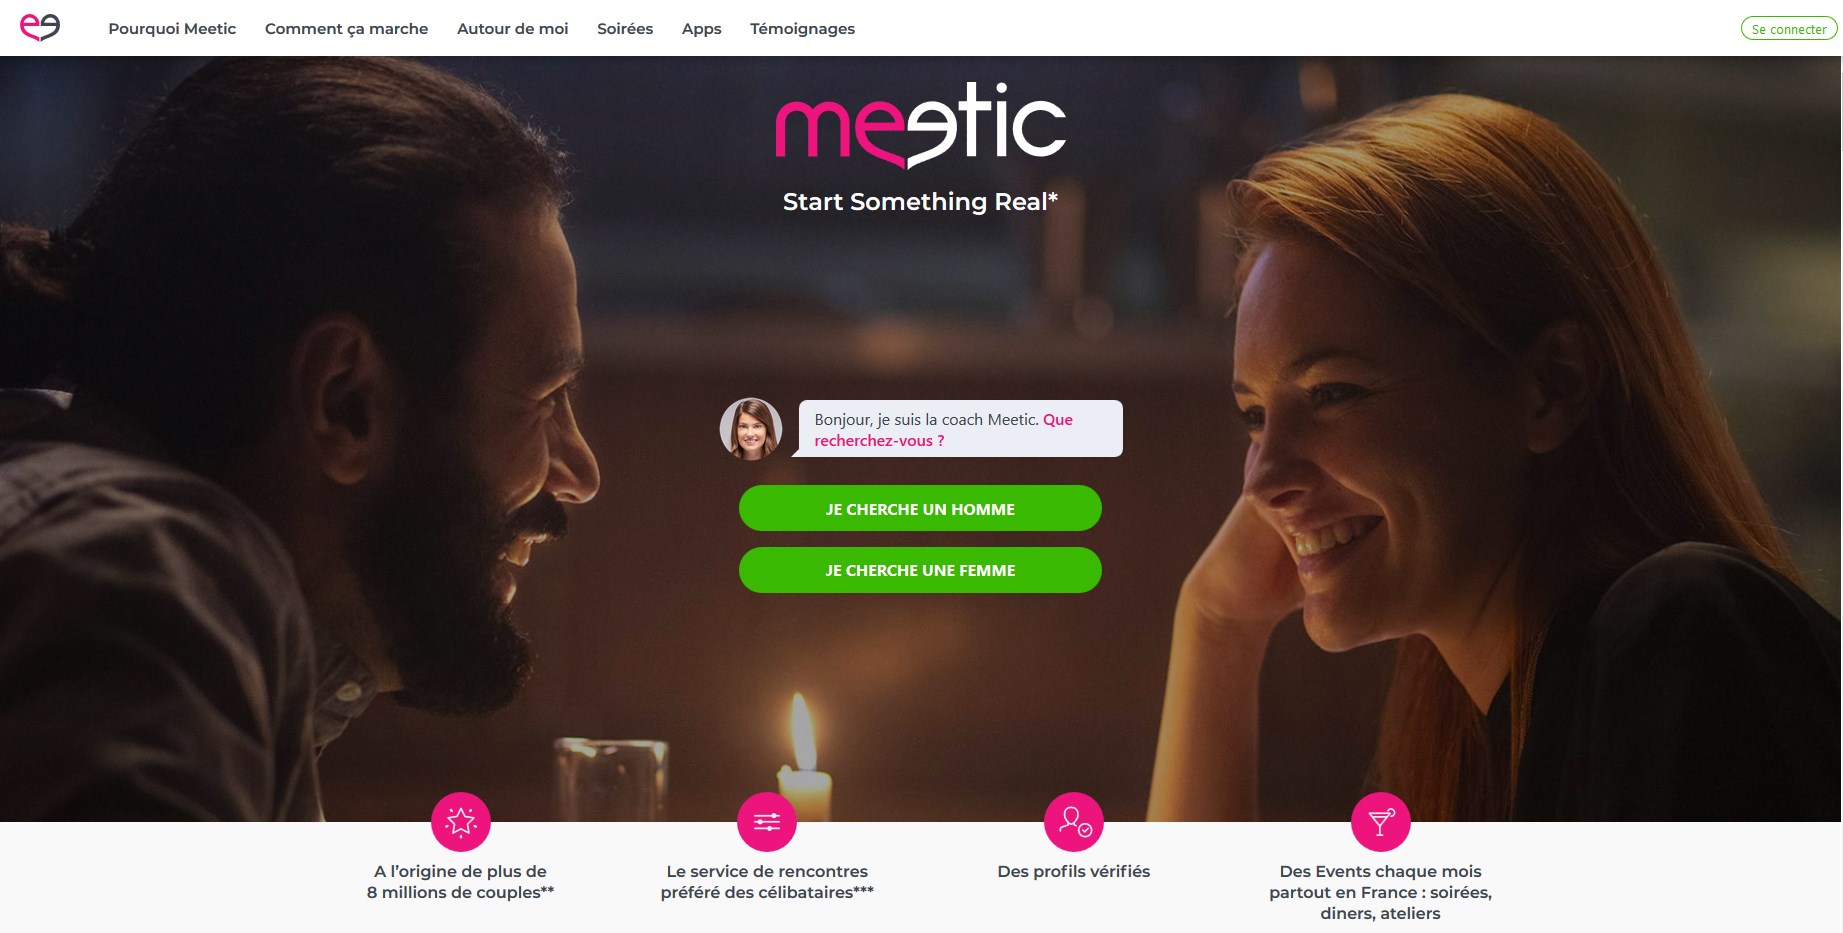Viewport: 1843px width, 933px height.
Task: Click the verified profile icon
Action: 1074,822
